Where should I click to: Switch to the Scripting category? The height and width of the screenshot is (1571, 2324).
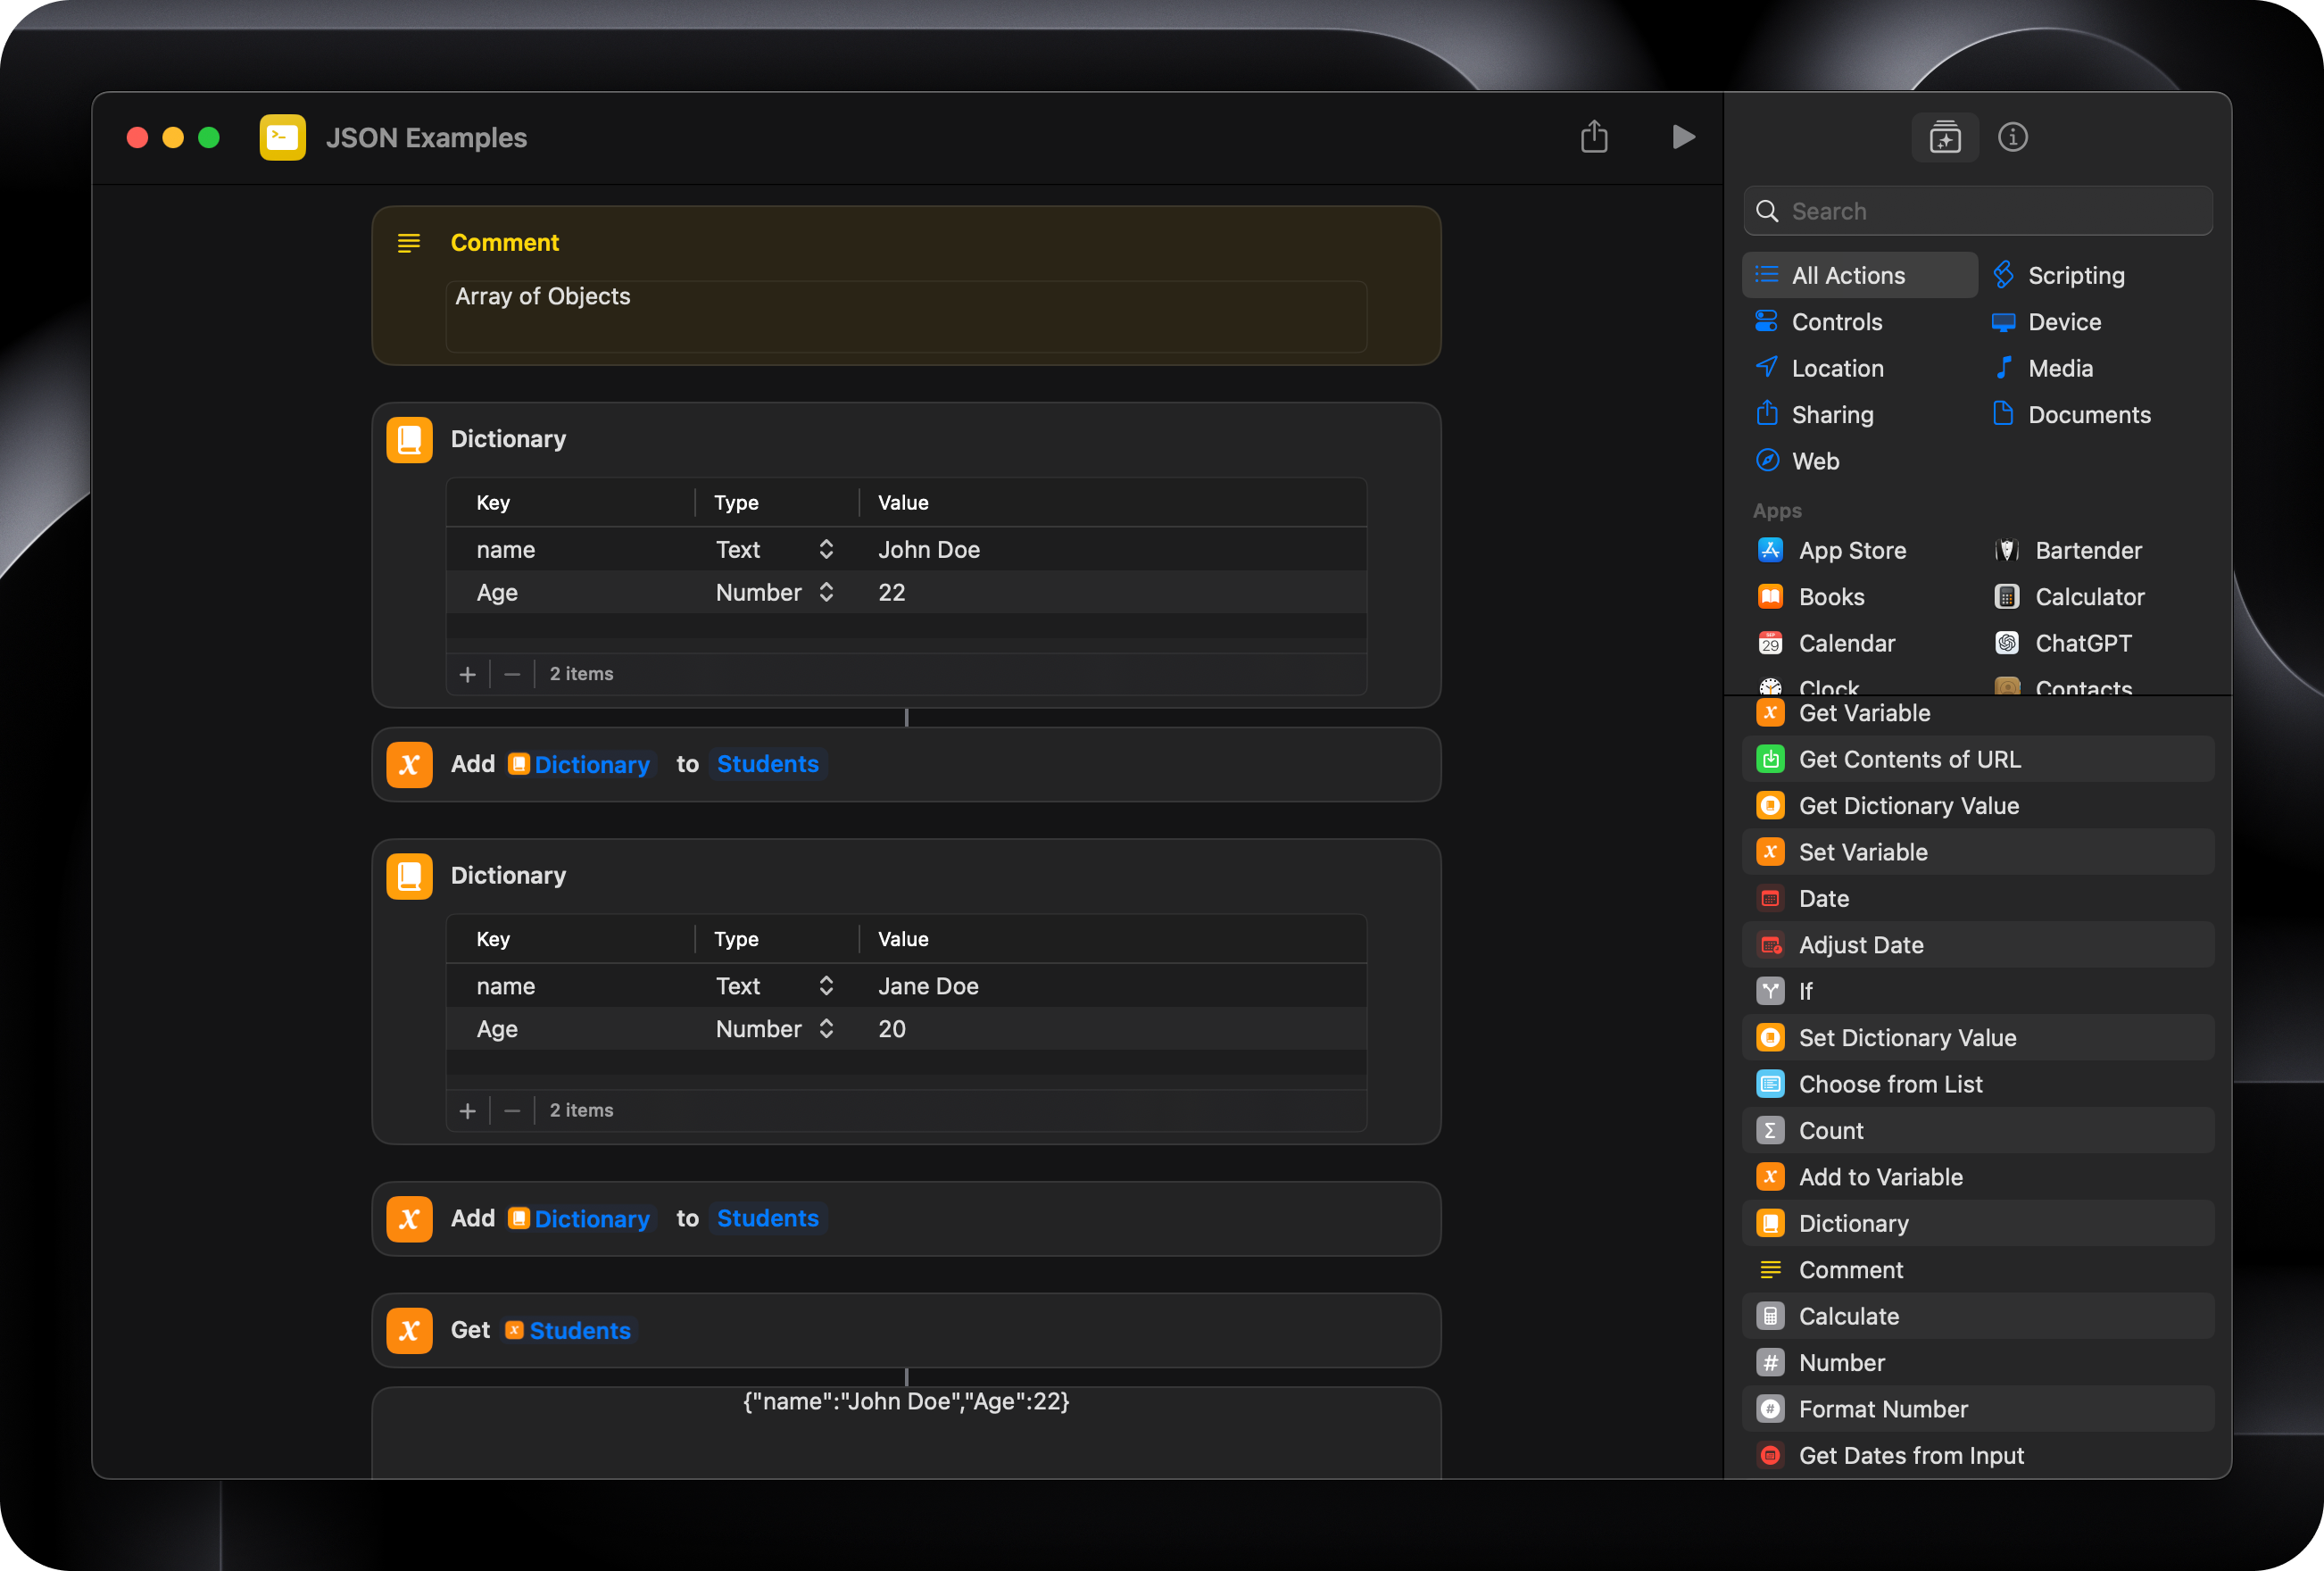(2075, 275)
